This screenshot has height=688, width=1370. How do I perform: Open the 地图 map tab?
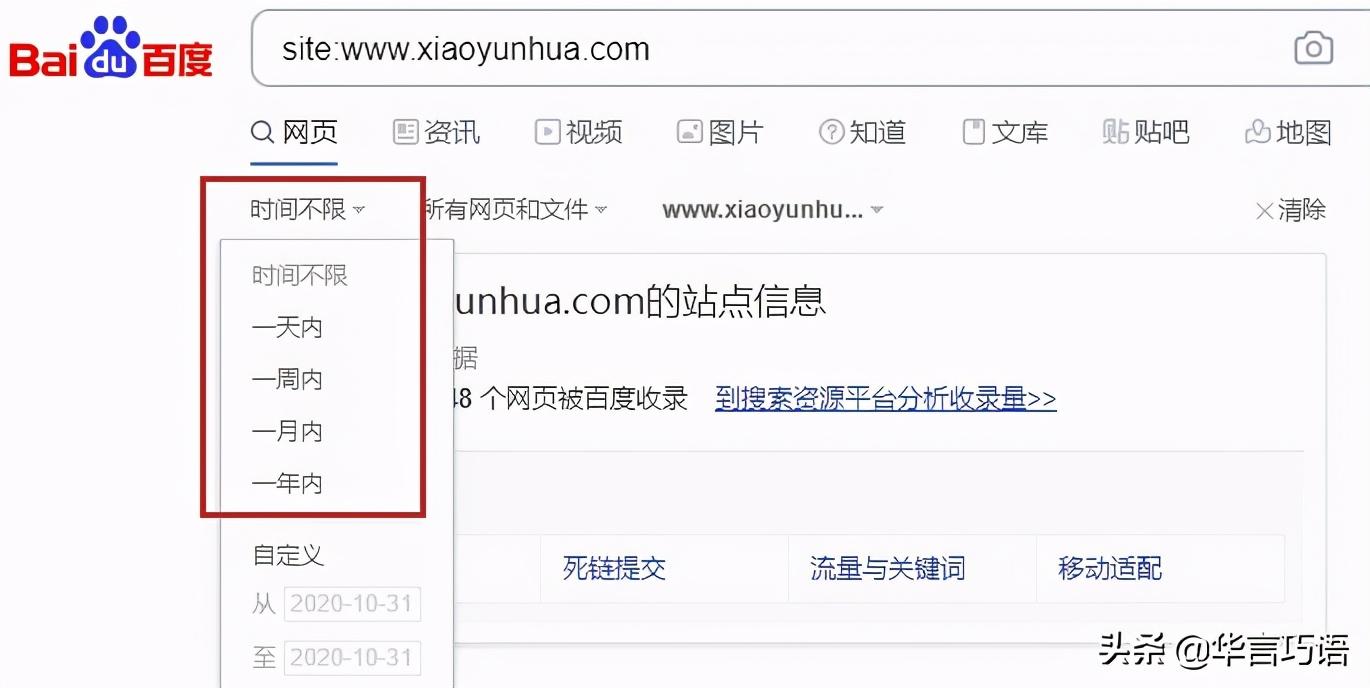pos(1288,132)
